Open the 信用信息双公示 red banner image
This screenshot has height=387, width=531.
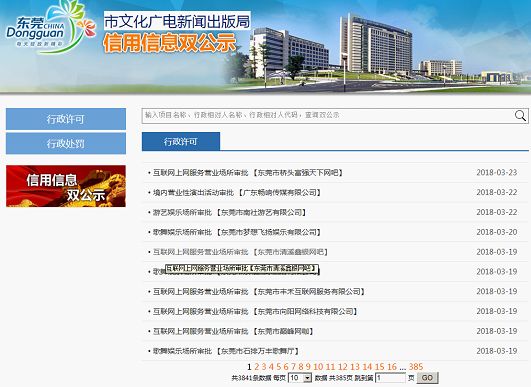[x=66, y=186]
